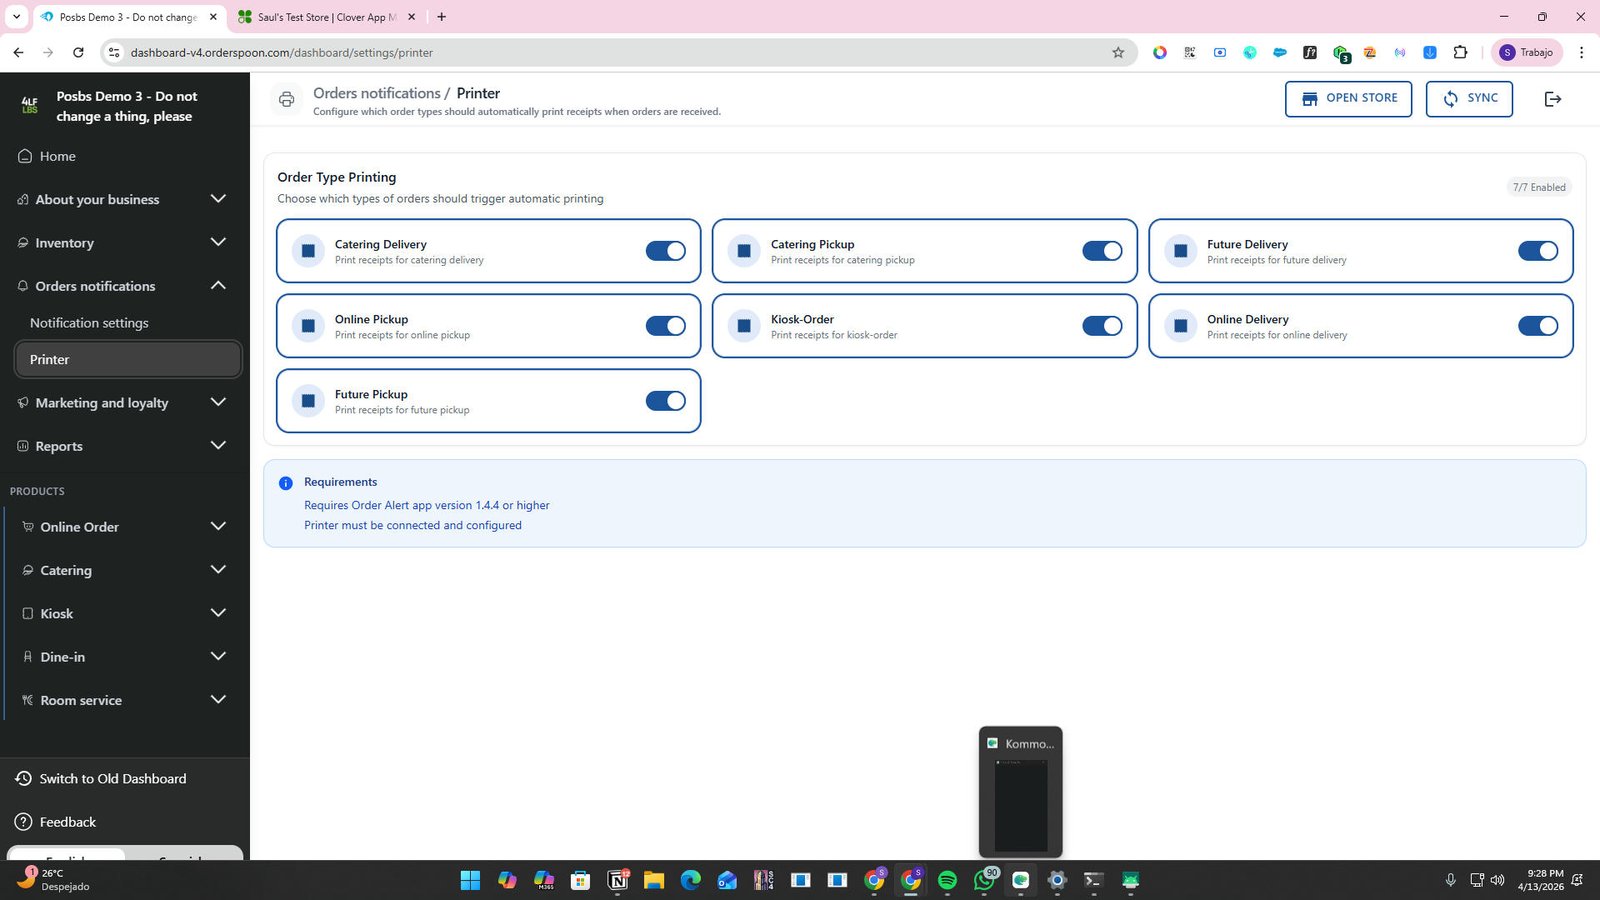The width and height of the screenshot is (1600, 900).
Task: Click the Future Delivery card icon
Action: pyautogui.click(x=1180, y=251)
